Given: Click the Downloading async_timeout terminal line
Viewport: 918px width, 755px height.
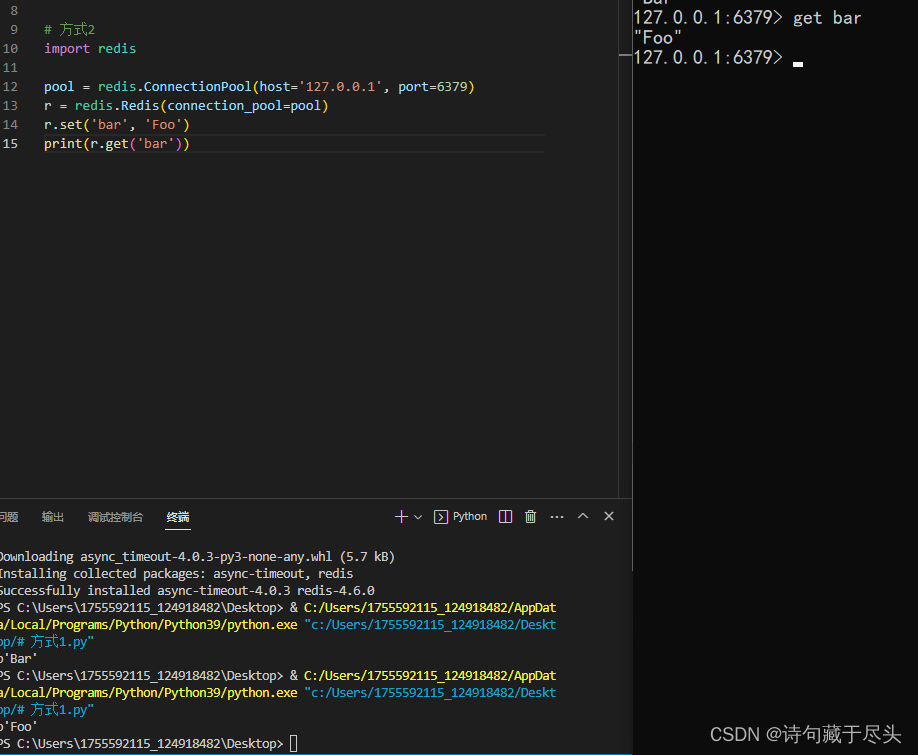Looking at the screenshot, I should click(197, 557).
